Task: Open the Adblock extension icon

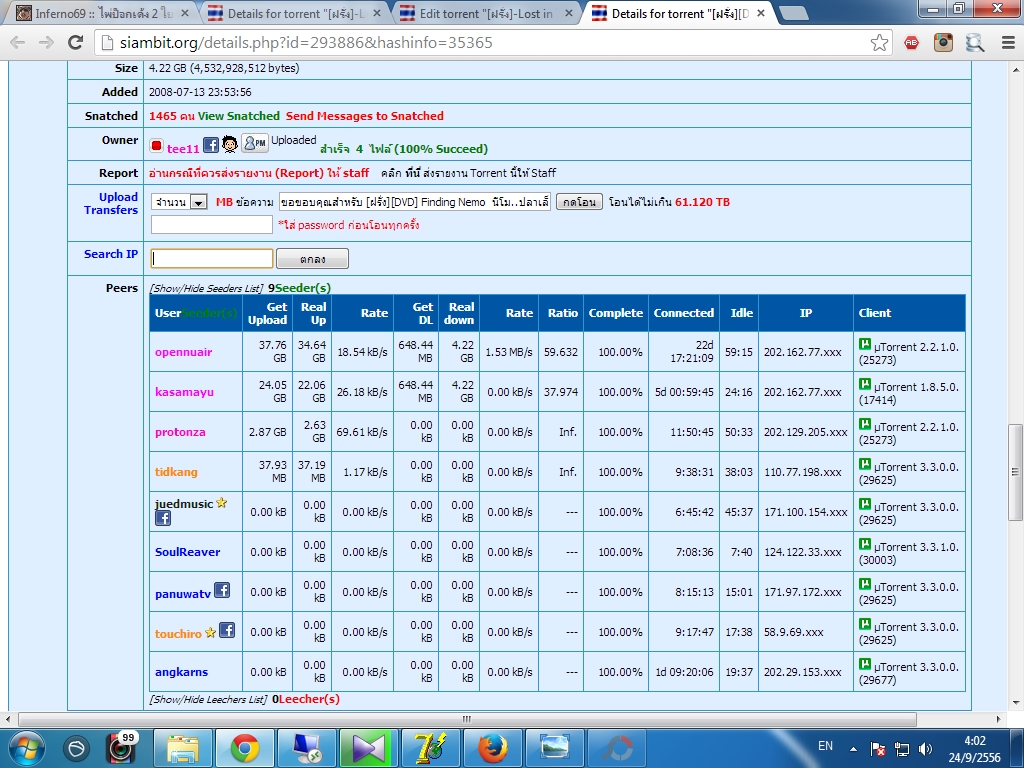Action: (911, 43)
